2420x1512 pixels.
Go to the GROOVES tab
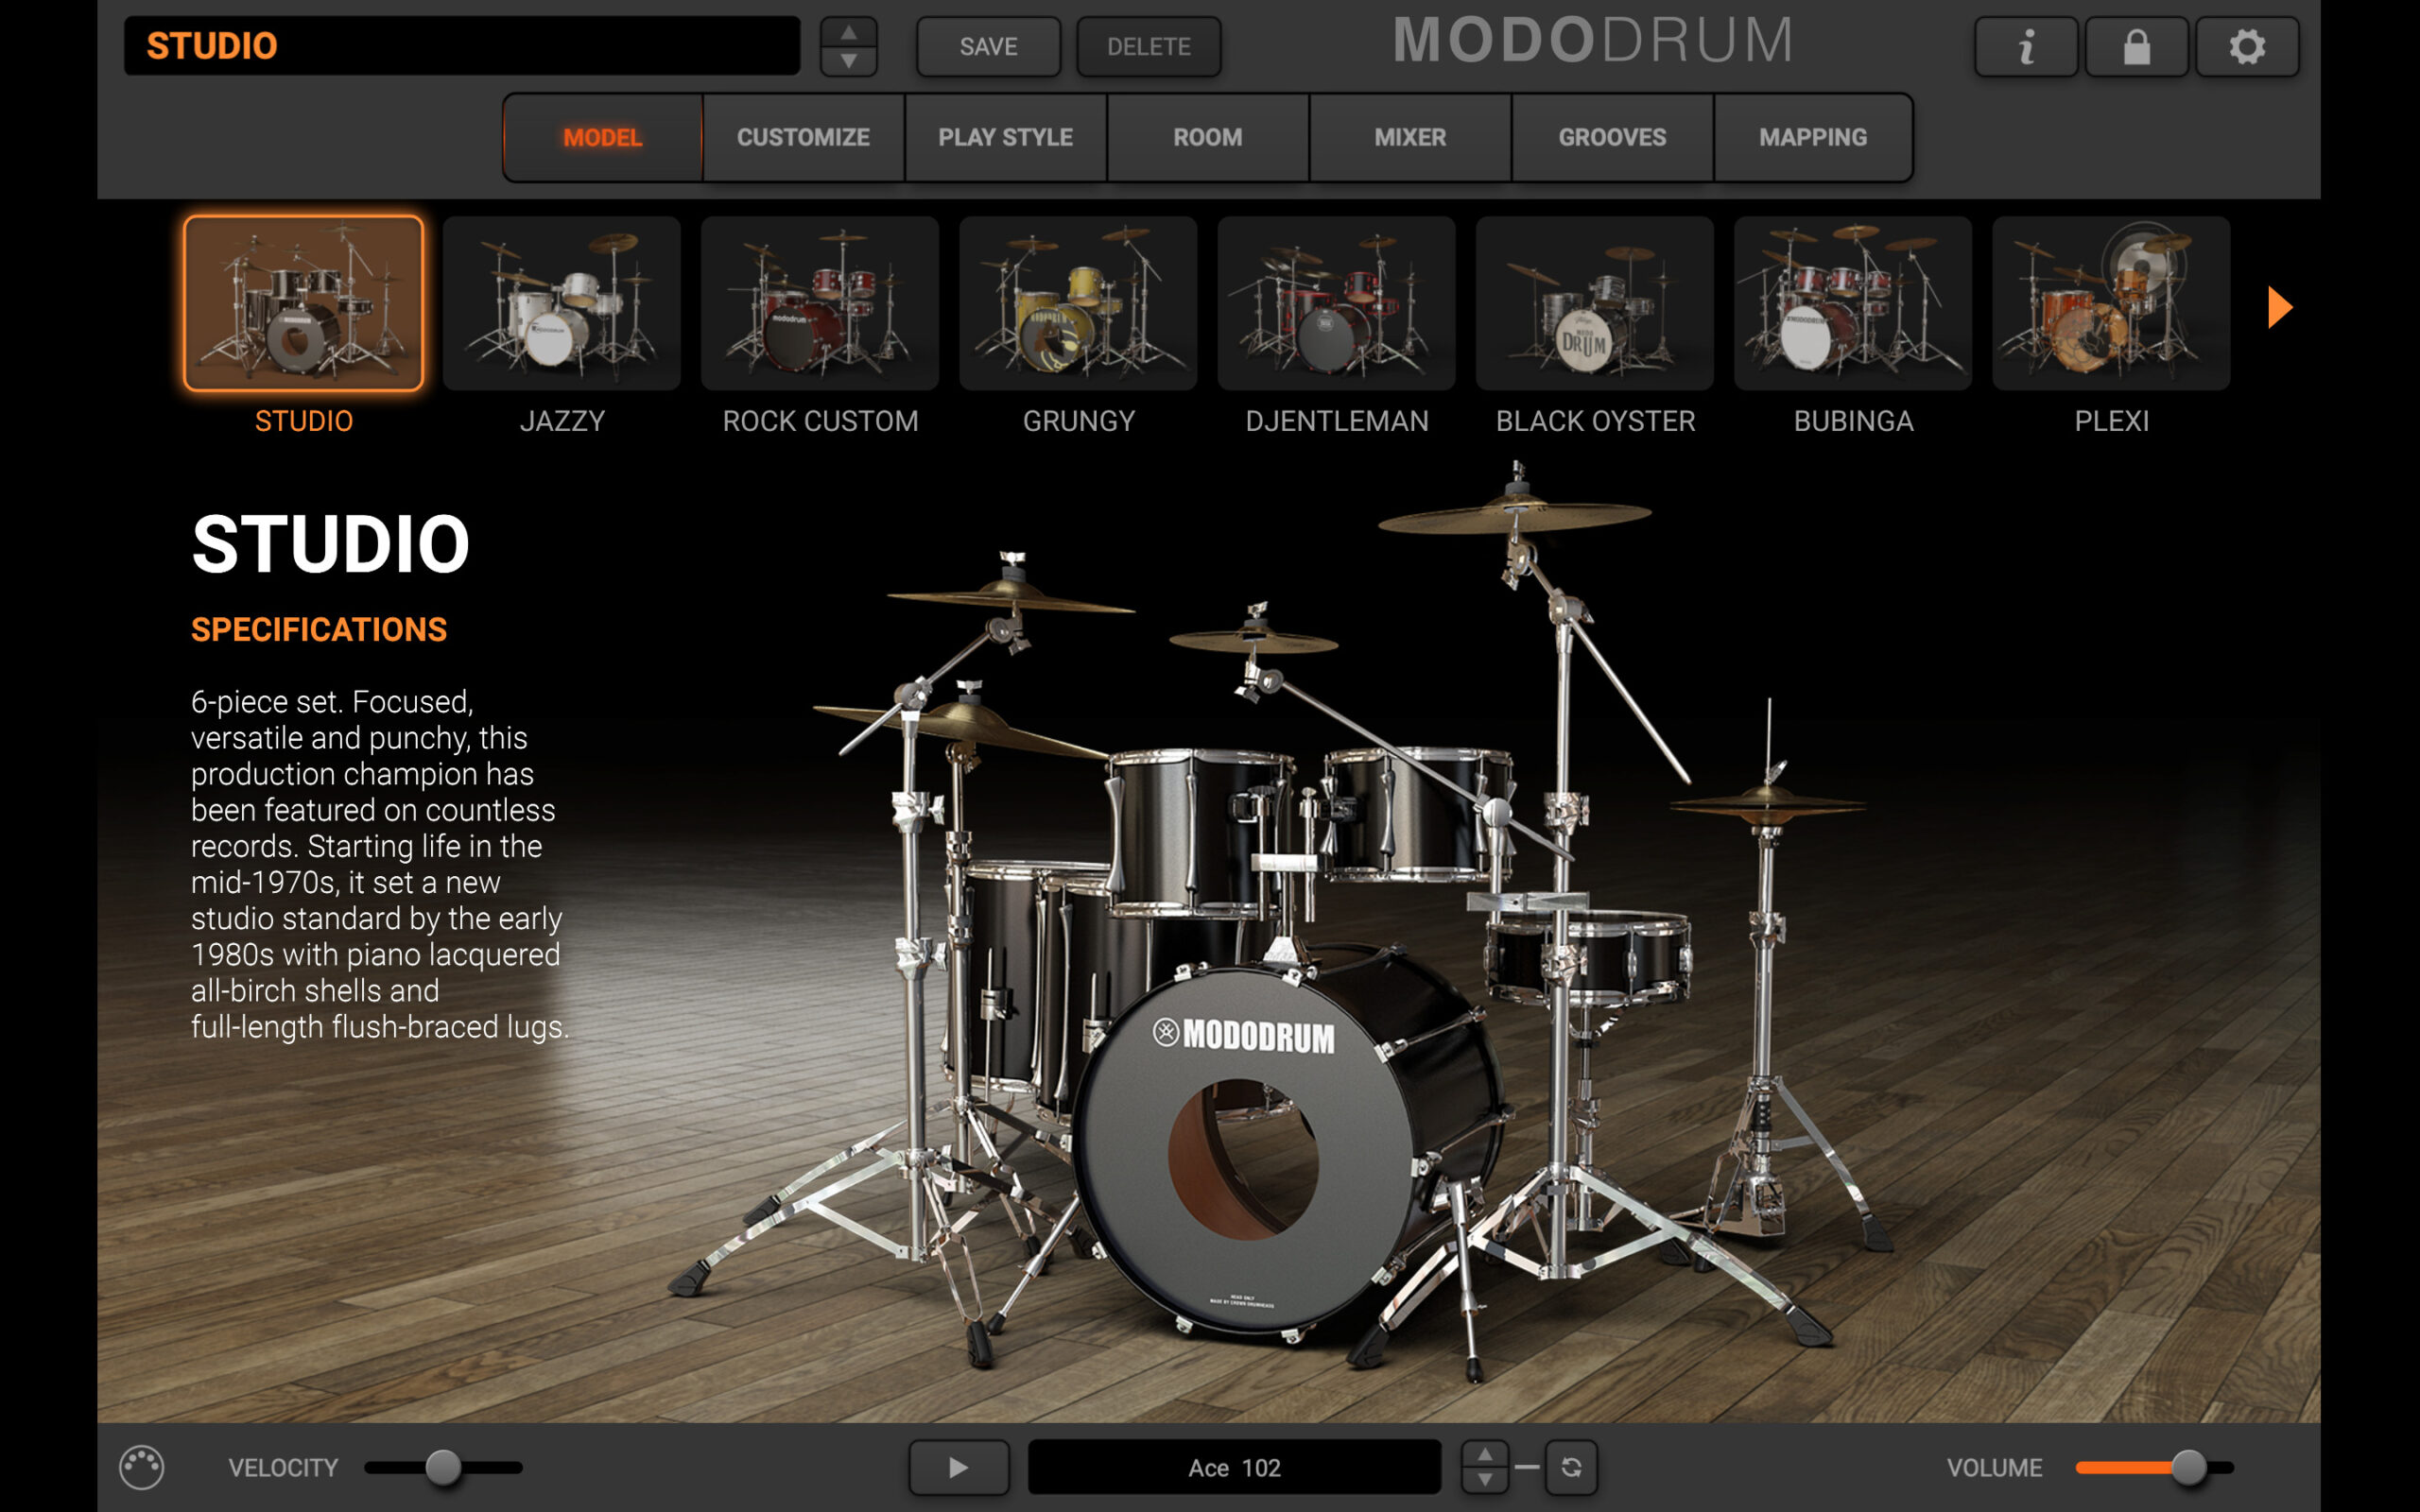pyautogui.click(x=1611, y=137)
